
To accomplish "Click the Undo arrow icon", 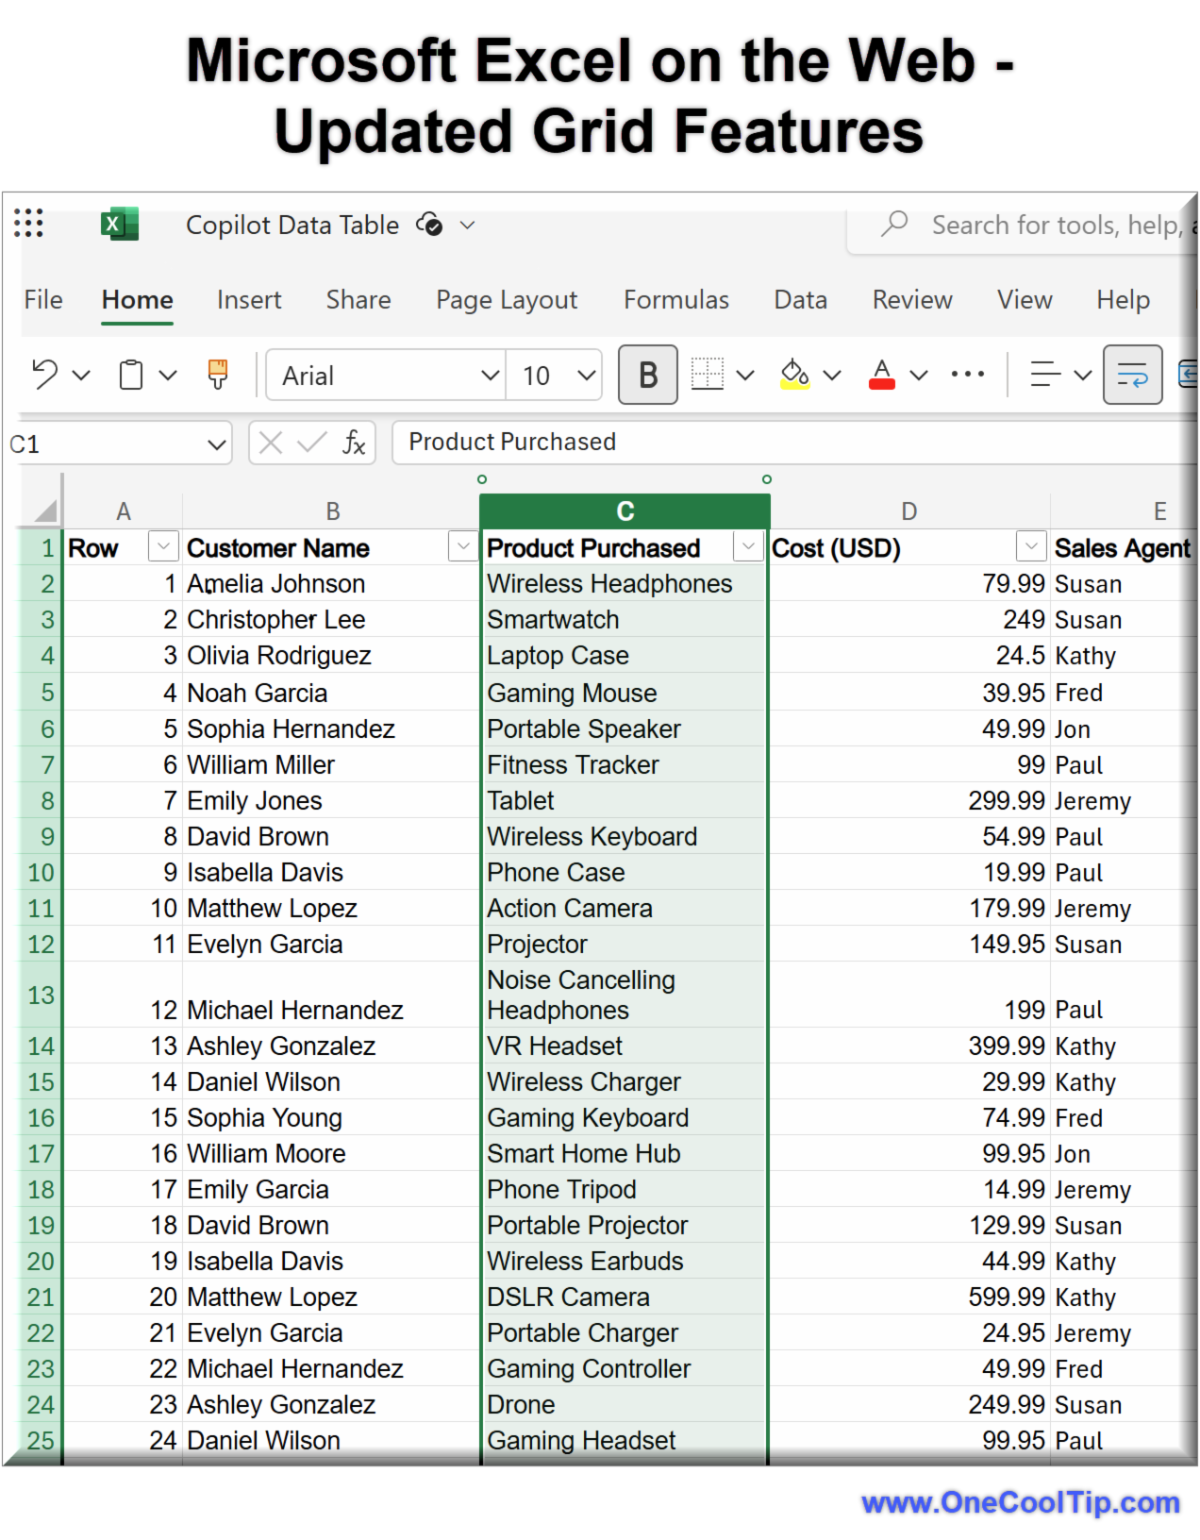I will tap(45, 375).
